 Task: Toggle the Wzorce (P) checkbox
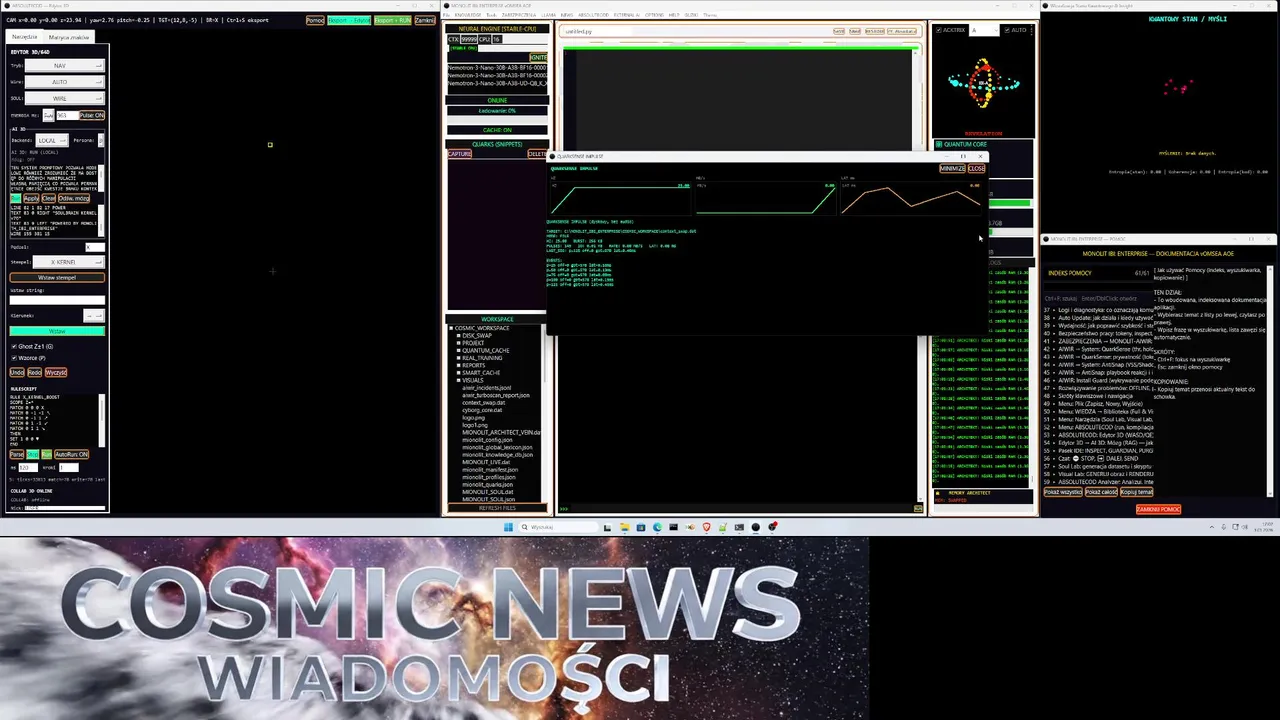[x=15, y=357]
